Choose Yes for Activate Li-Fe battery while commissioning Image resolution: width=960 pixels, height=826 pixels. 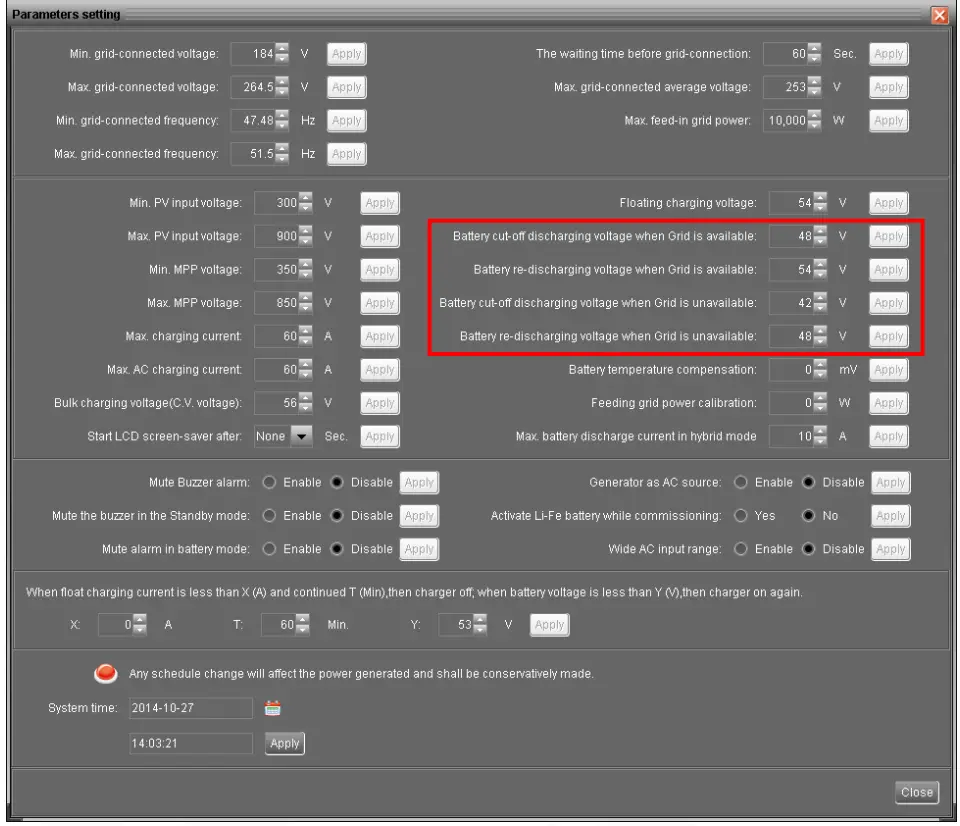(741, 516)
